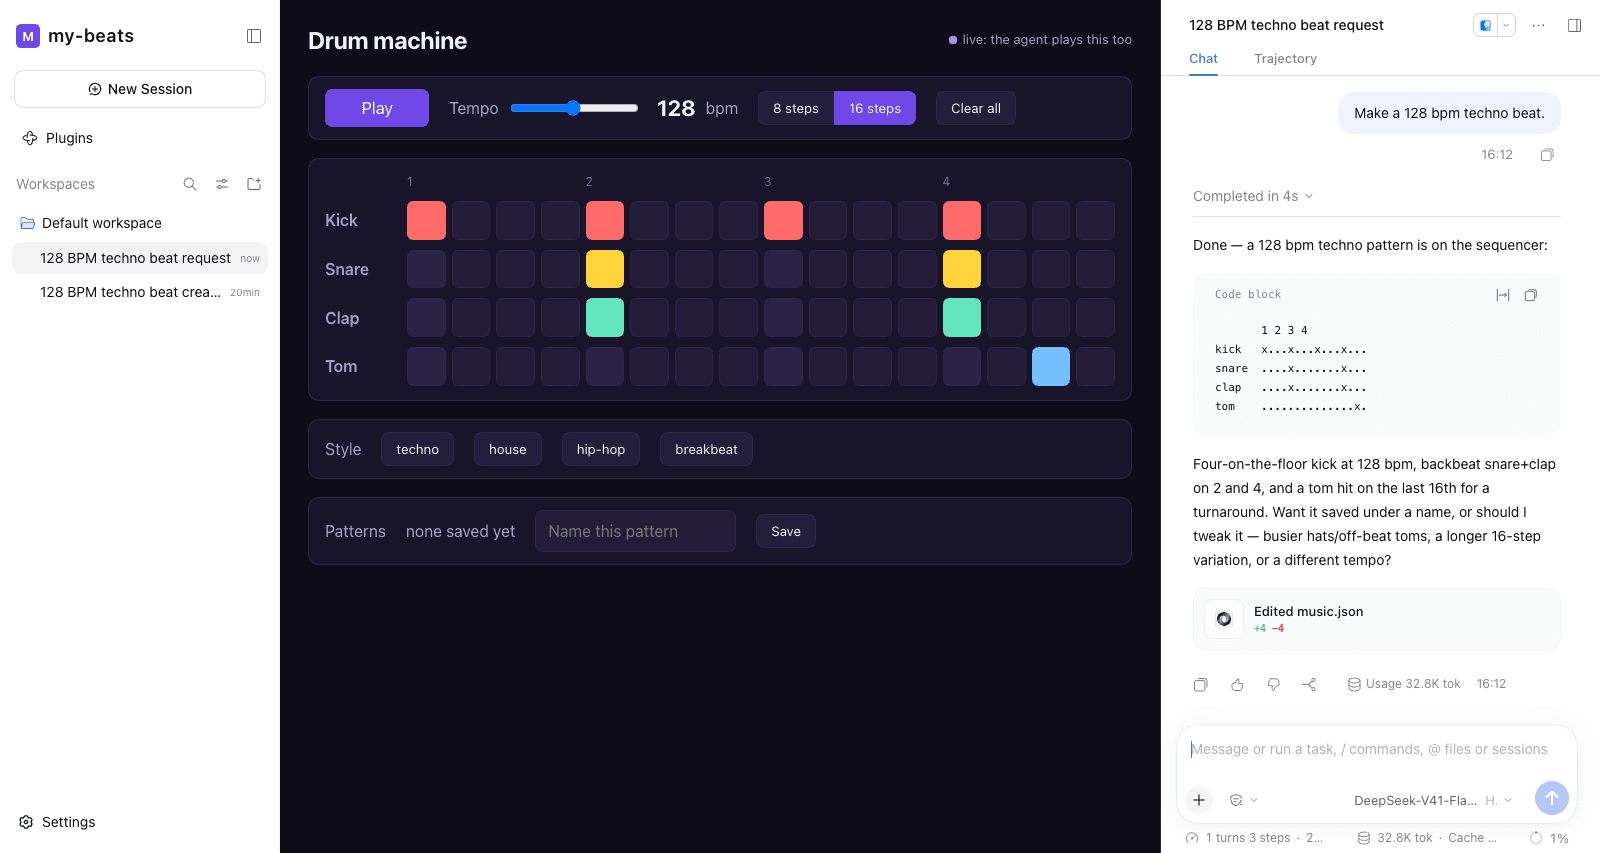Collapse the left sidebar panel icon
The image size is (1600, 853).
pyautogui.click(x=254, y=36)
